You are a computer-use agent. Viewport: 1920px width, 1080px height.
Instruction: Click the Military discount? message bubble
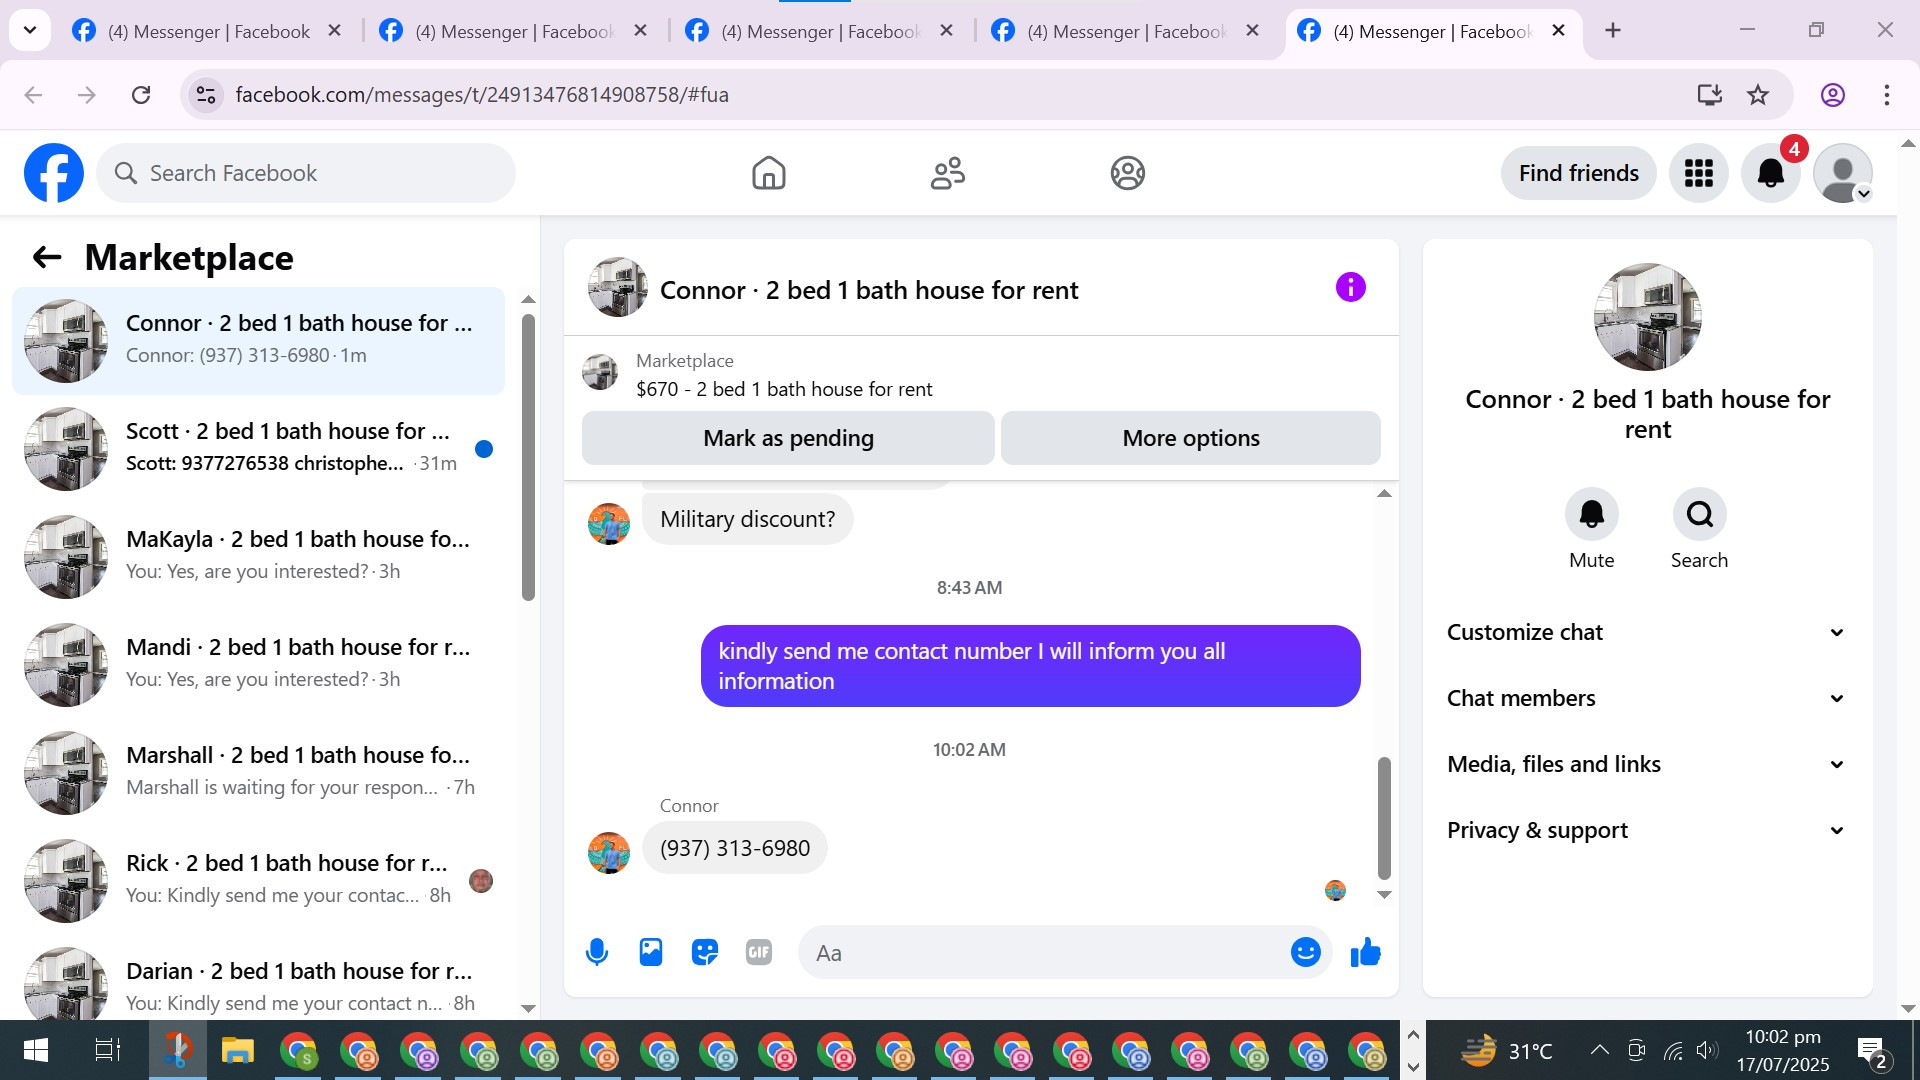click(x=747, y=519)
